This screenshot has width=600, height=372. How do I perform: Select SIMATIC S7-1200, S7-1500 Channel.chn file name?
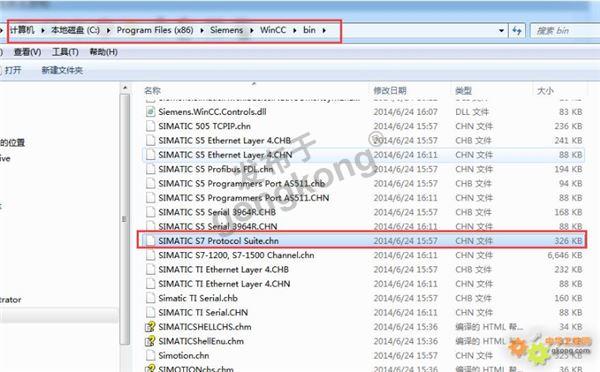pos(236,255)
